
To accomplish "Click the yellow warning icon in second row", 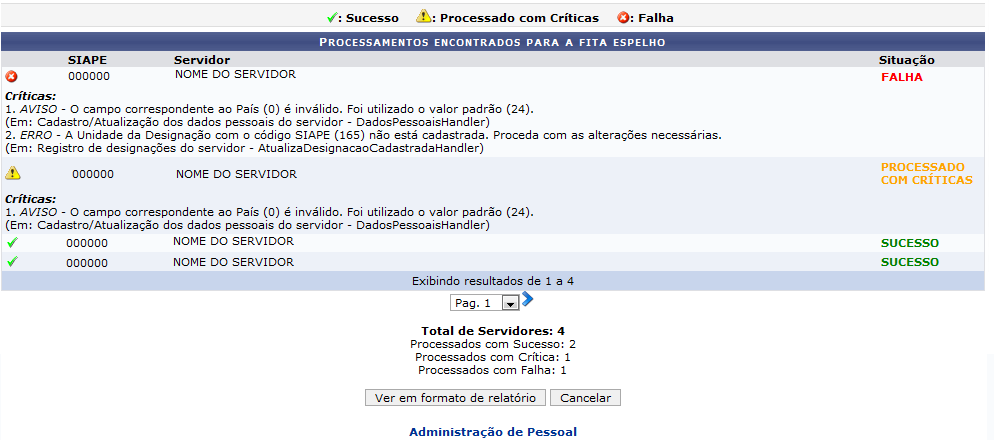I will (13, 172).
